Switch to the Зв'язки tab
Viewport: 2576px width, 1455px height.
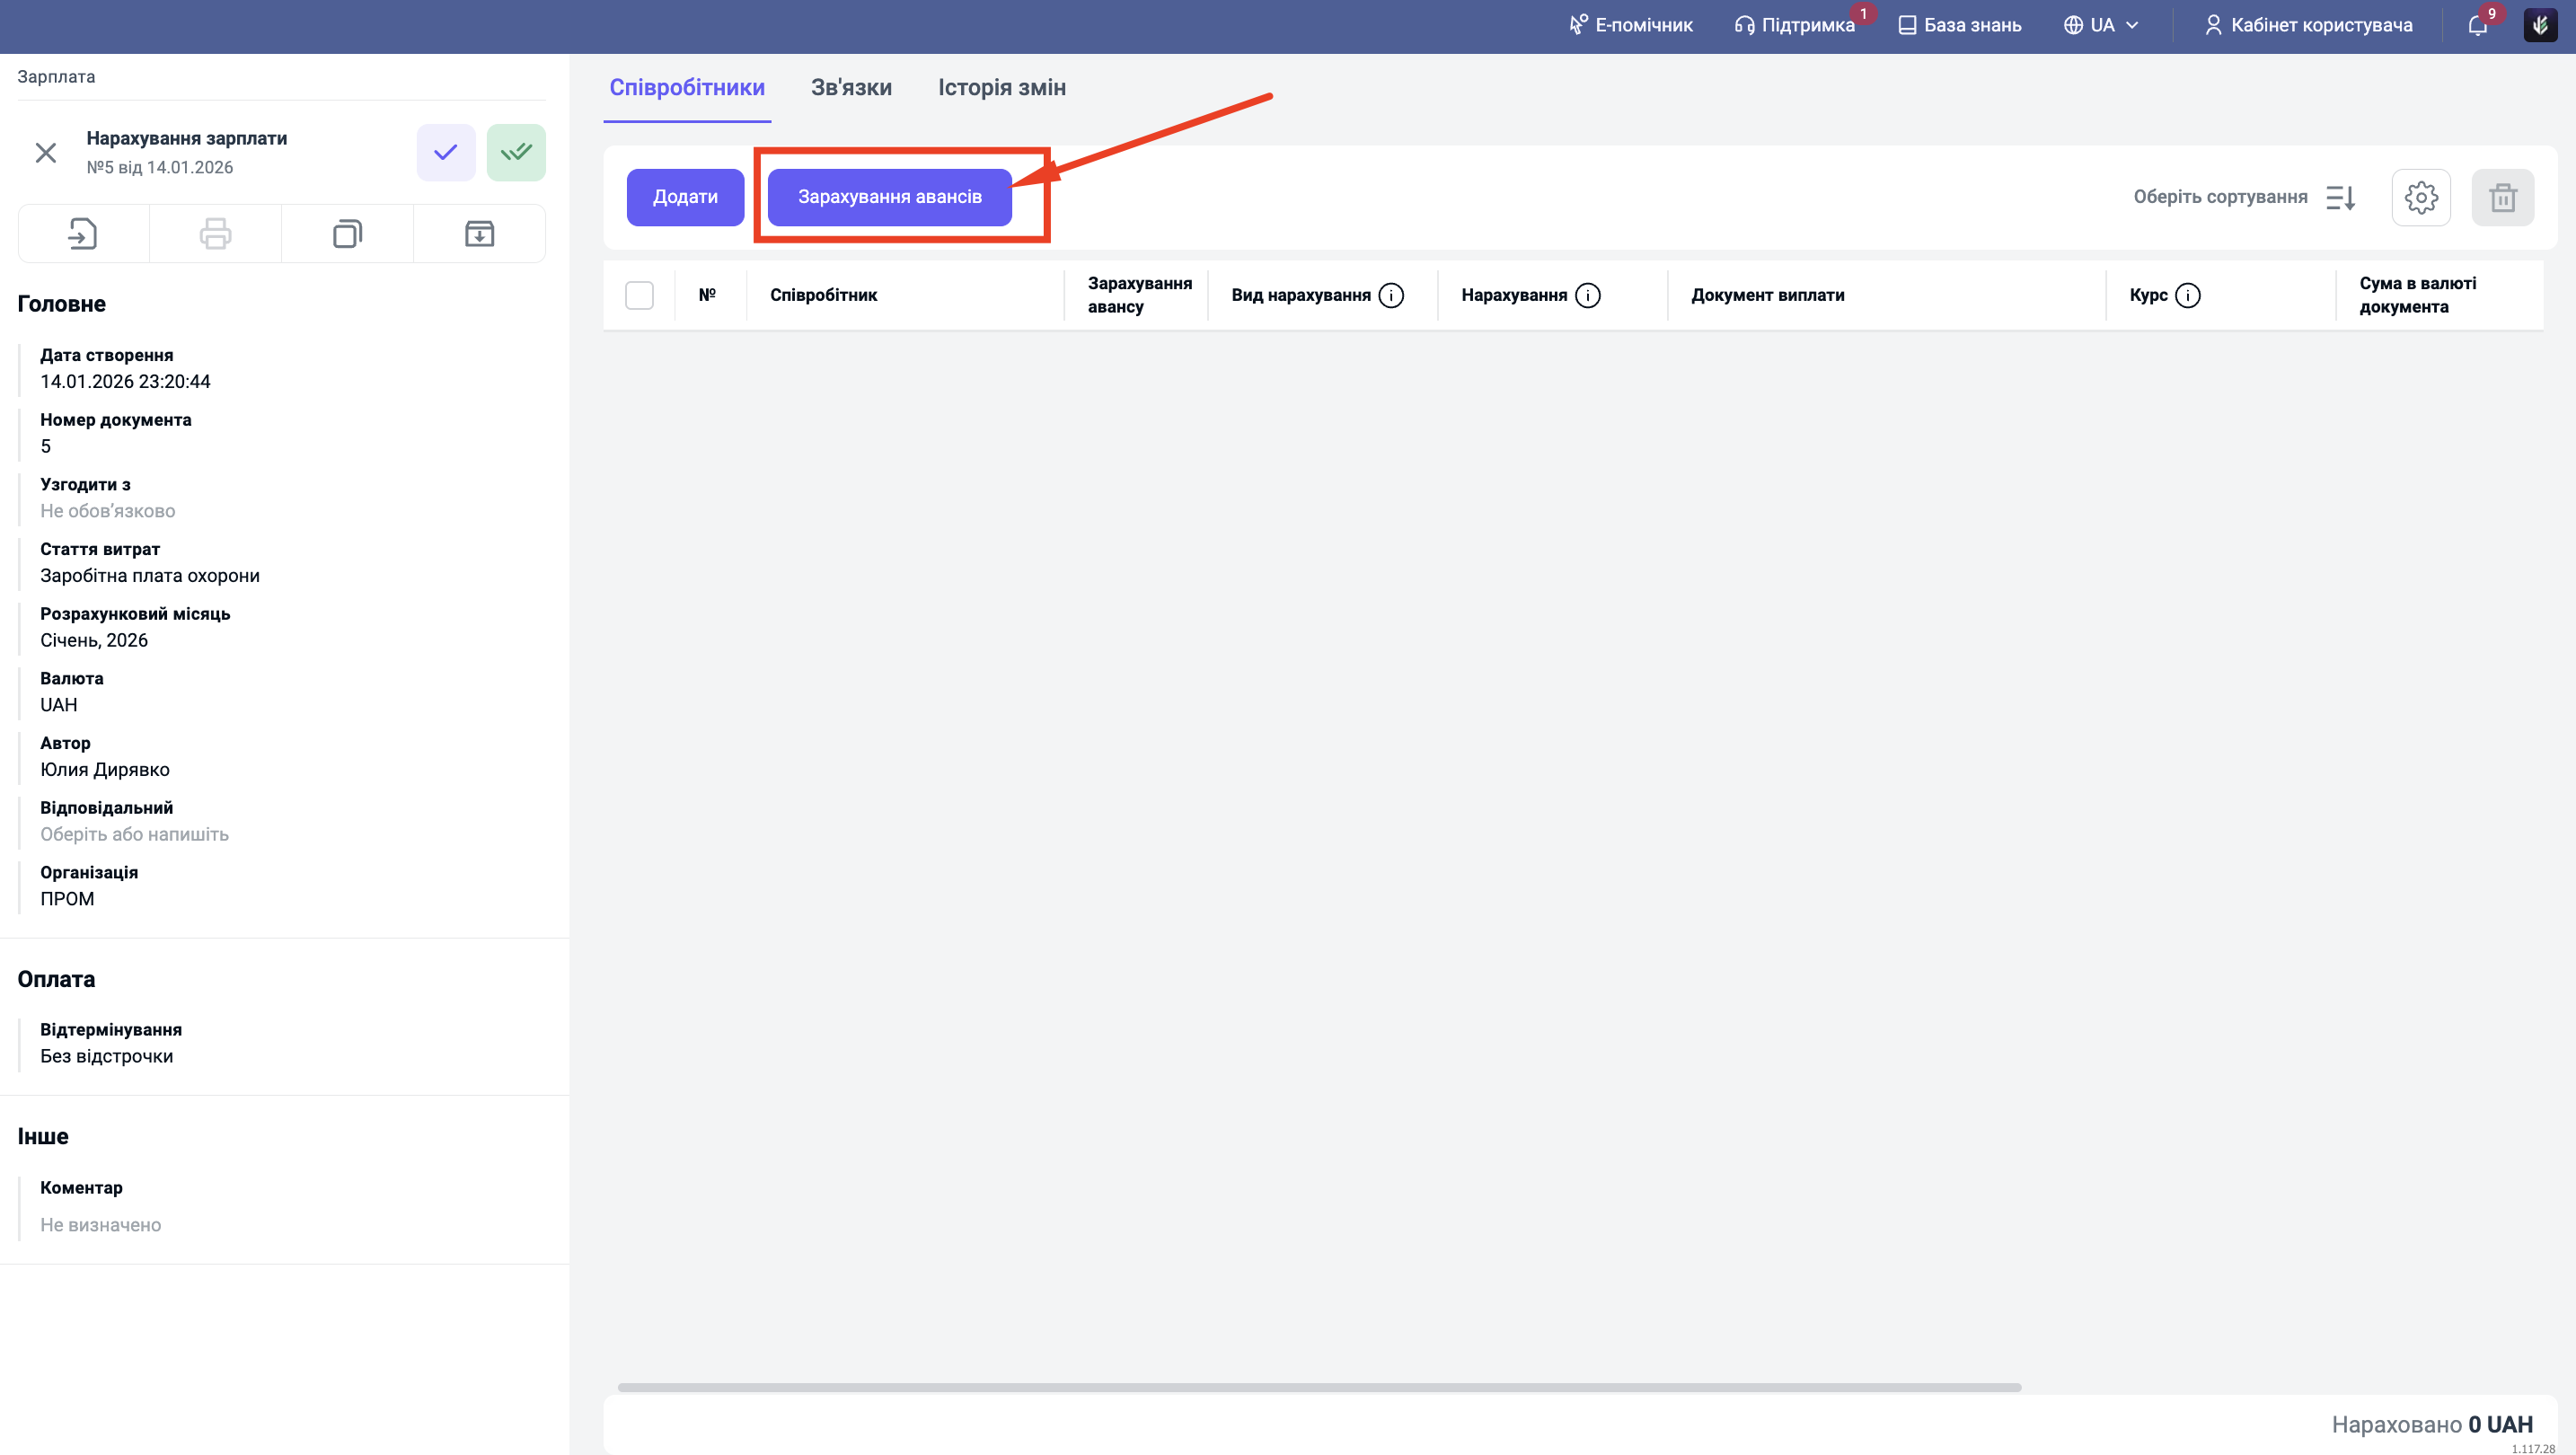851,88
